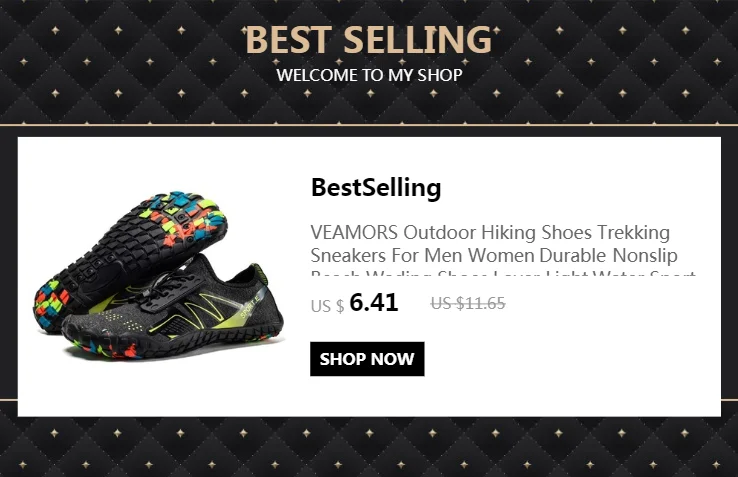Click the cut-off third product description line
738x477 pixels.
pyautogui.click(x=503, y=273)
